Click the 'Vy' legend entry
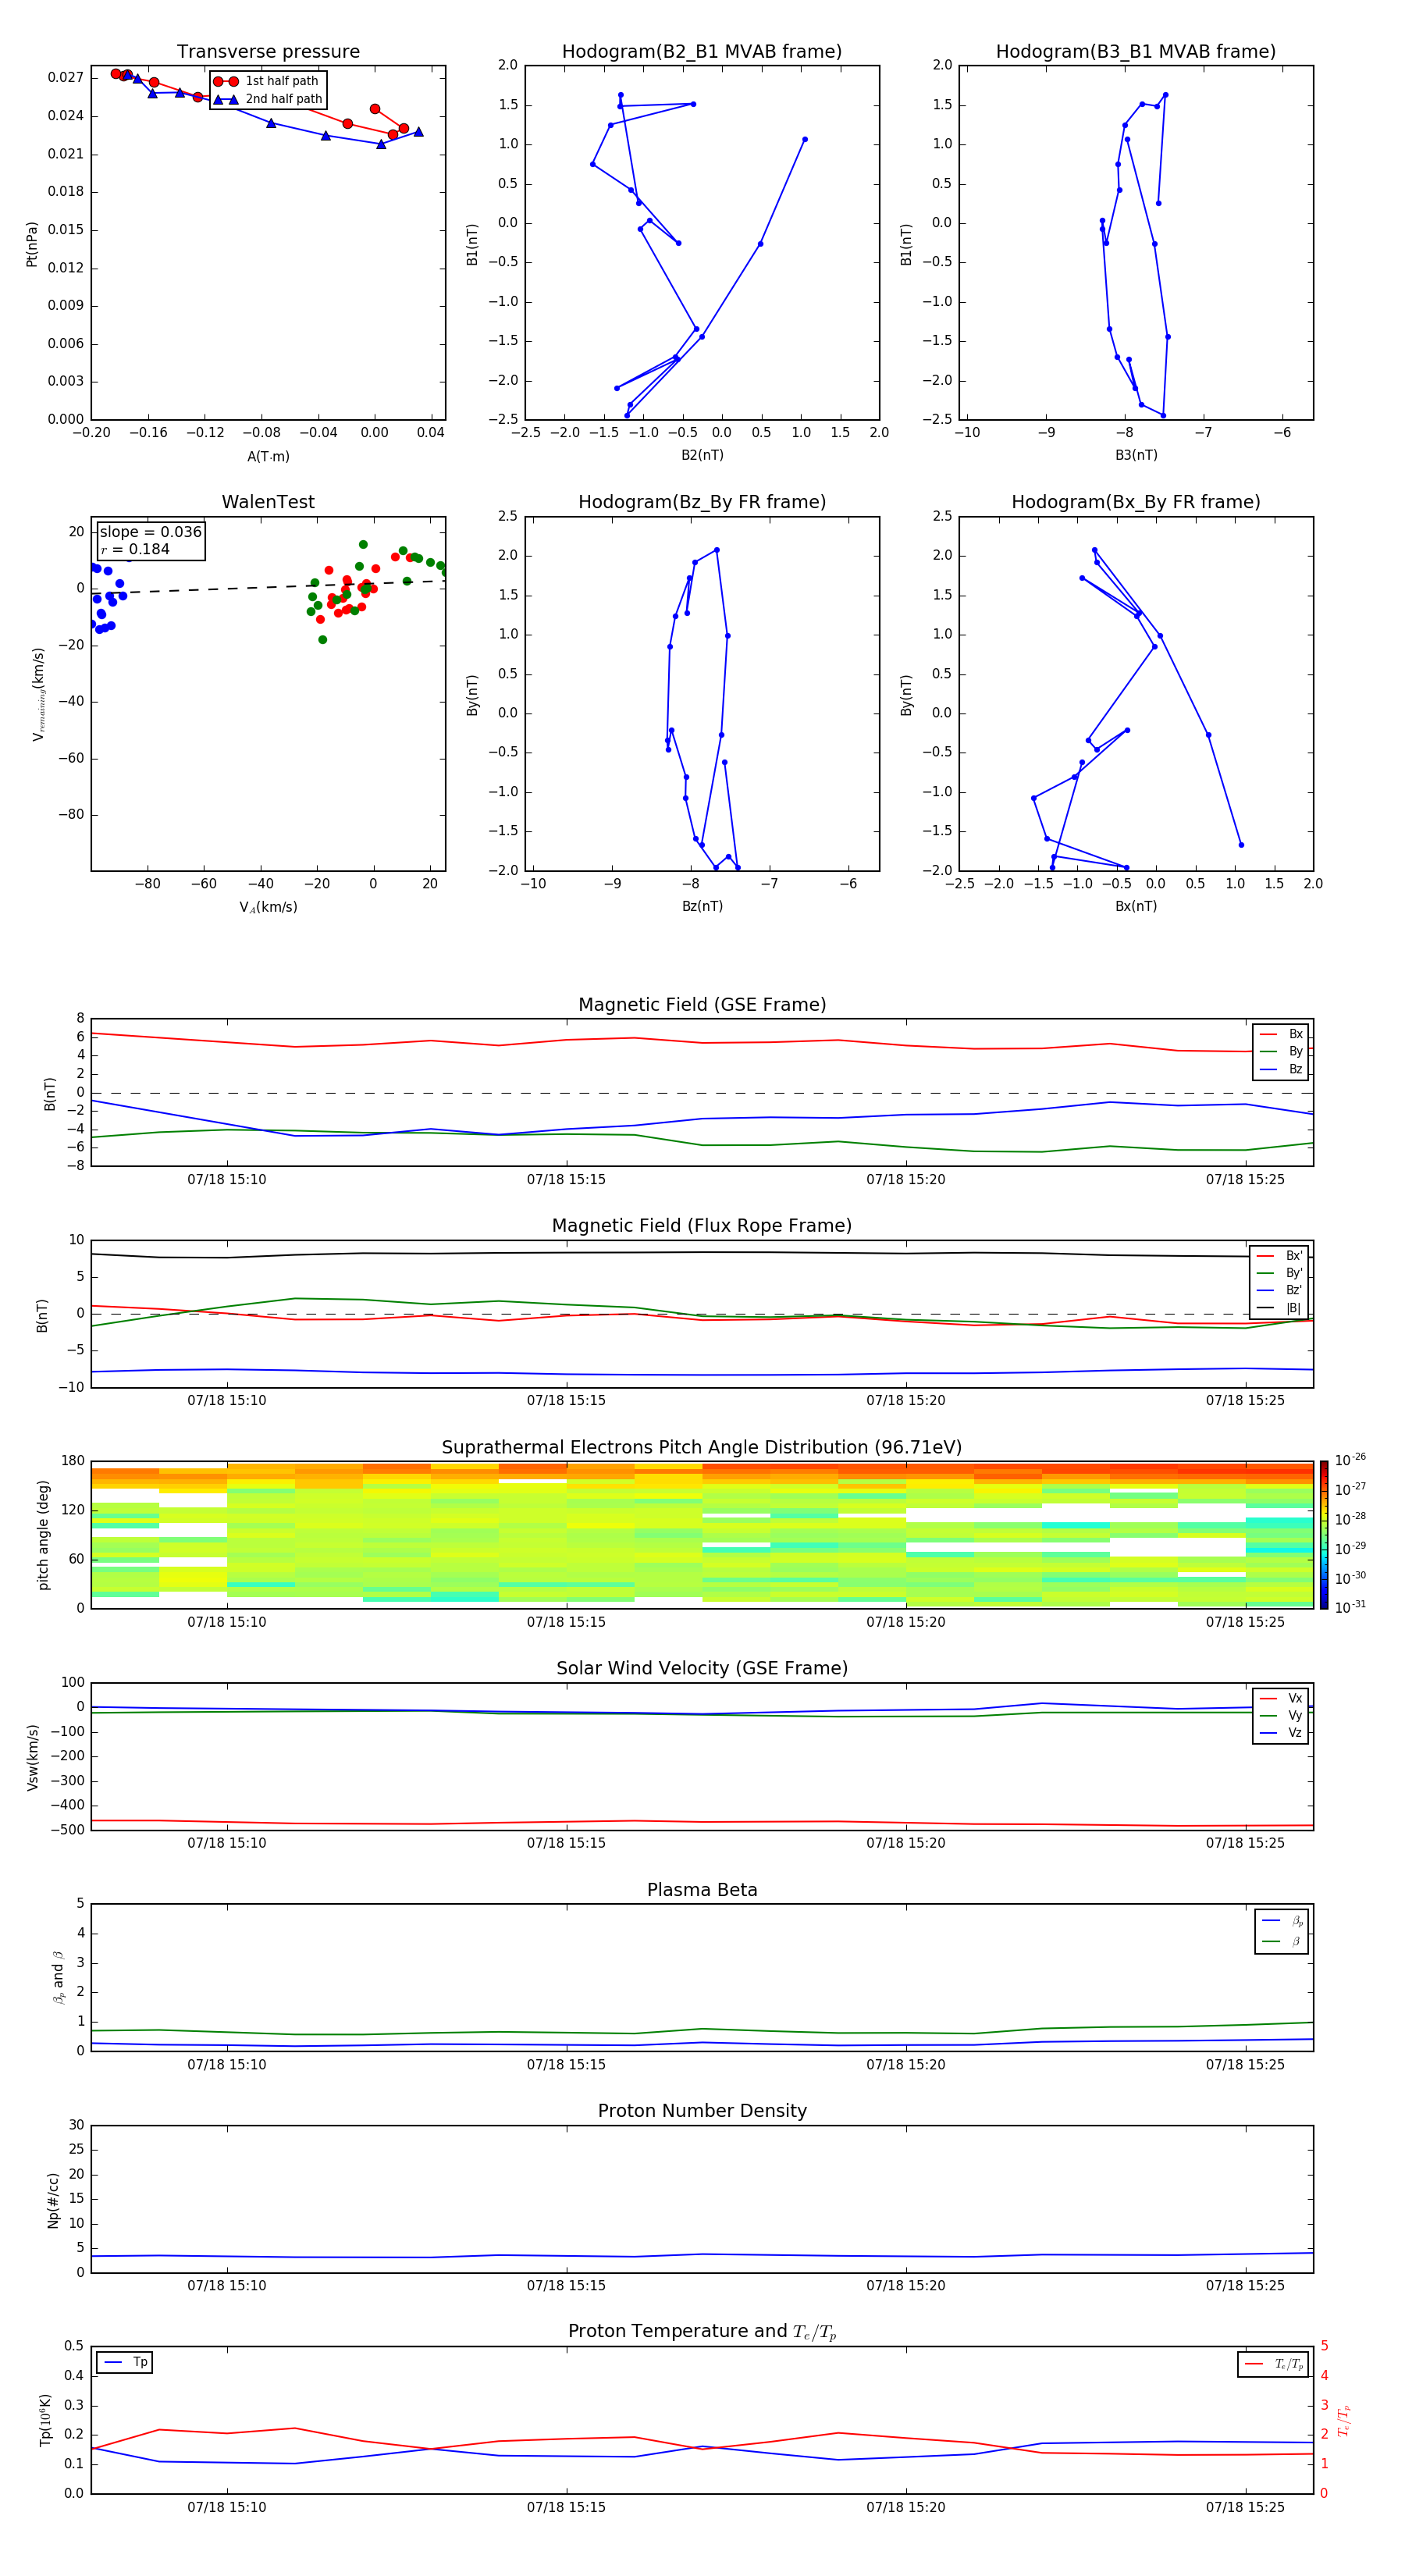 1281,1716
